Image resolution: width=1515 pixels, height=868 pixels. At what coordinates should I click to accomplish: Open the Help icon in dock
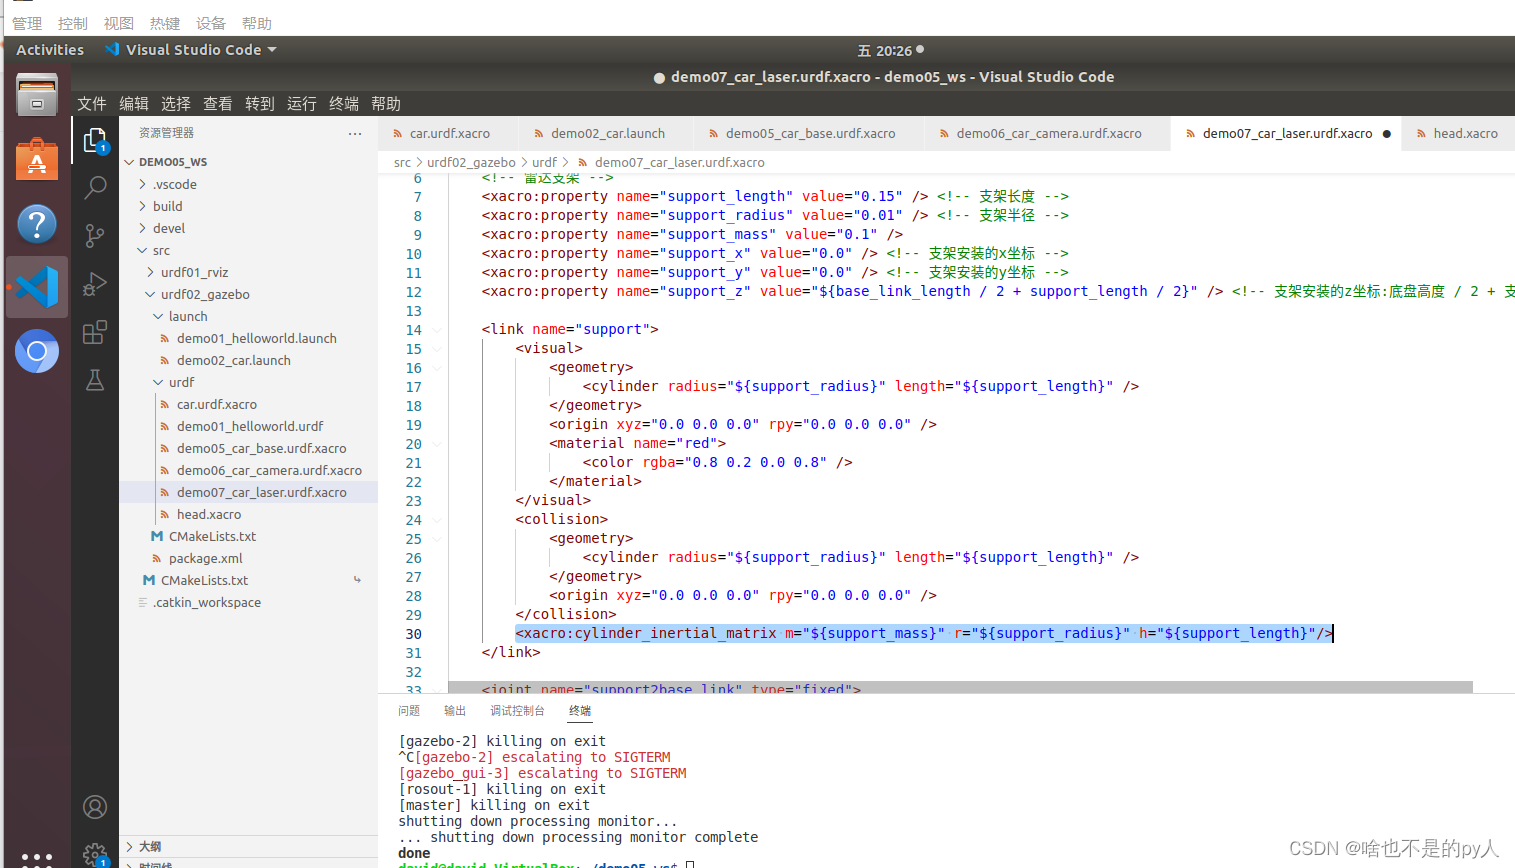click(37, 224)
